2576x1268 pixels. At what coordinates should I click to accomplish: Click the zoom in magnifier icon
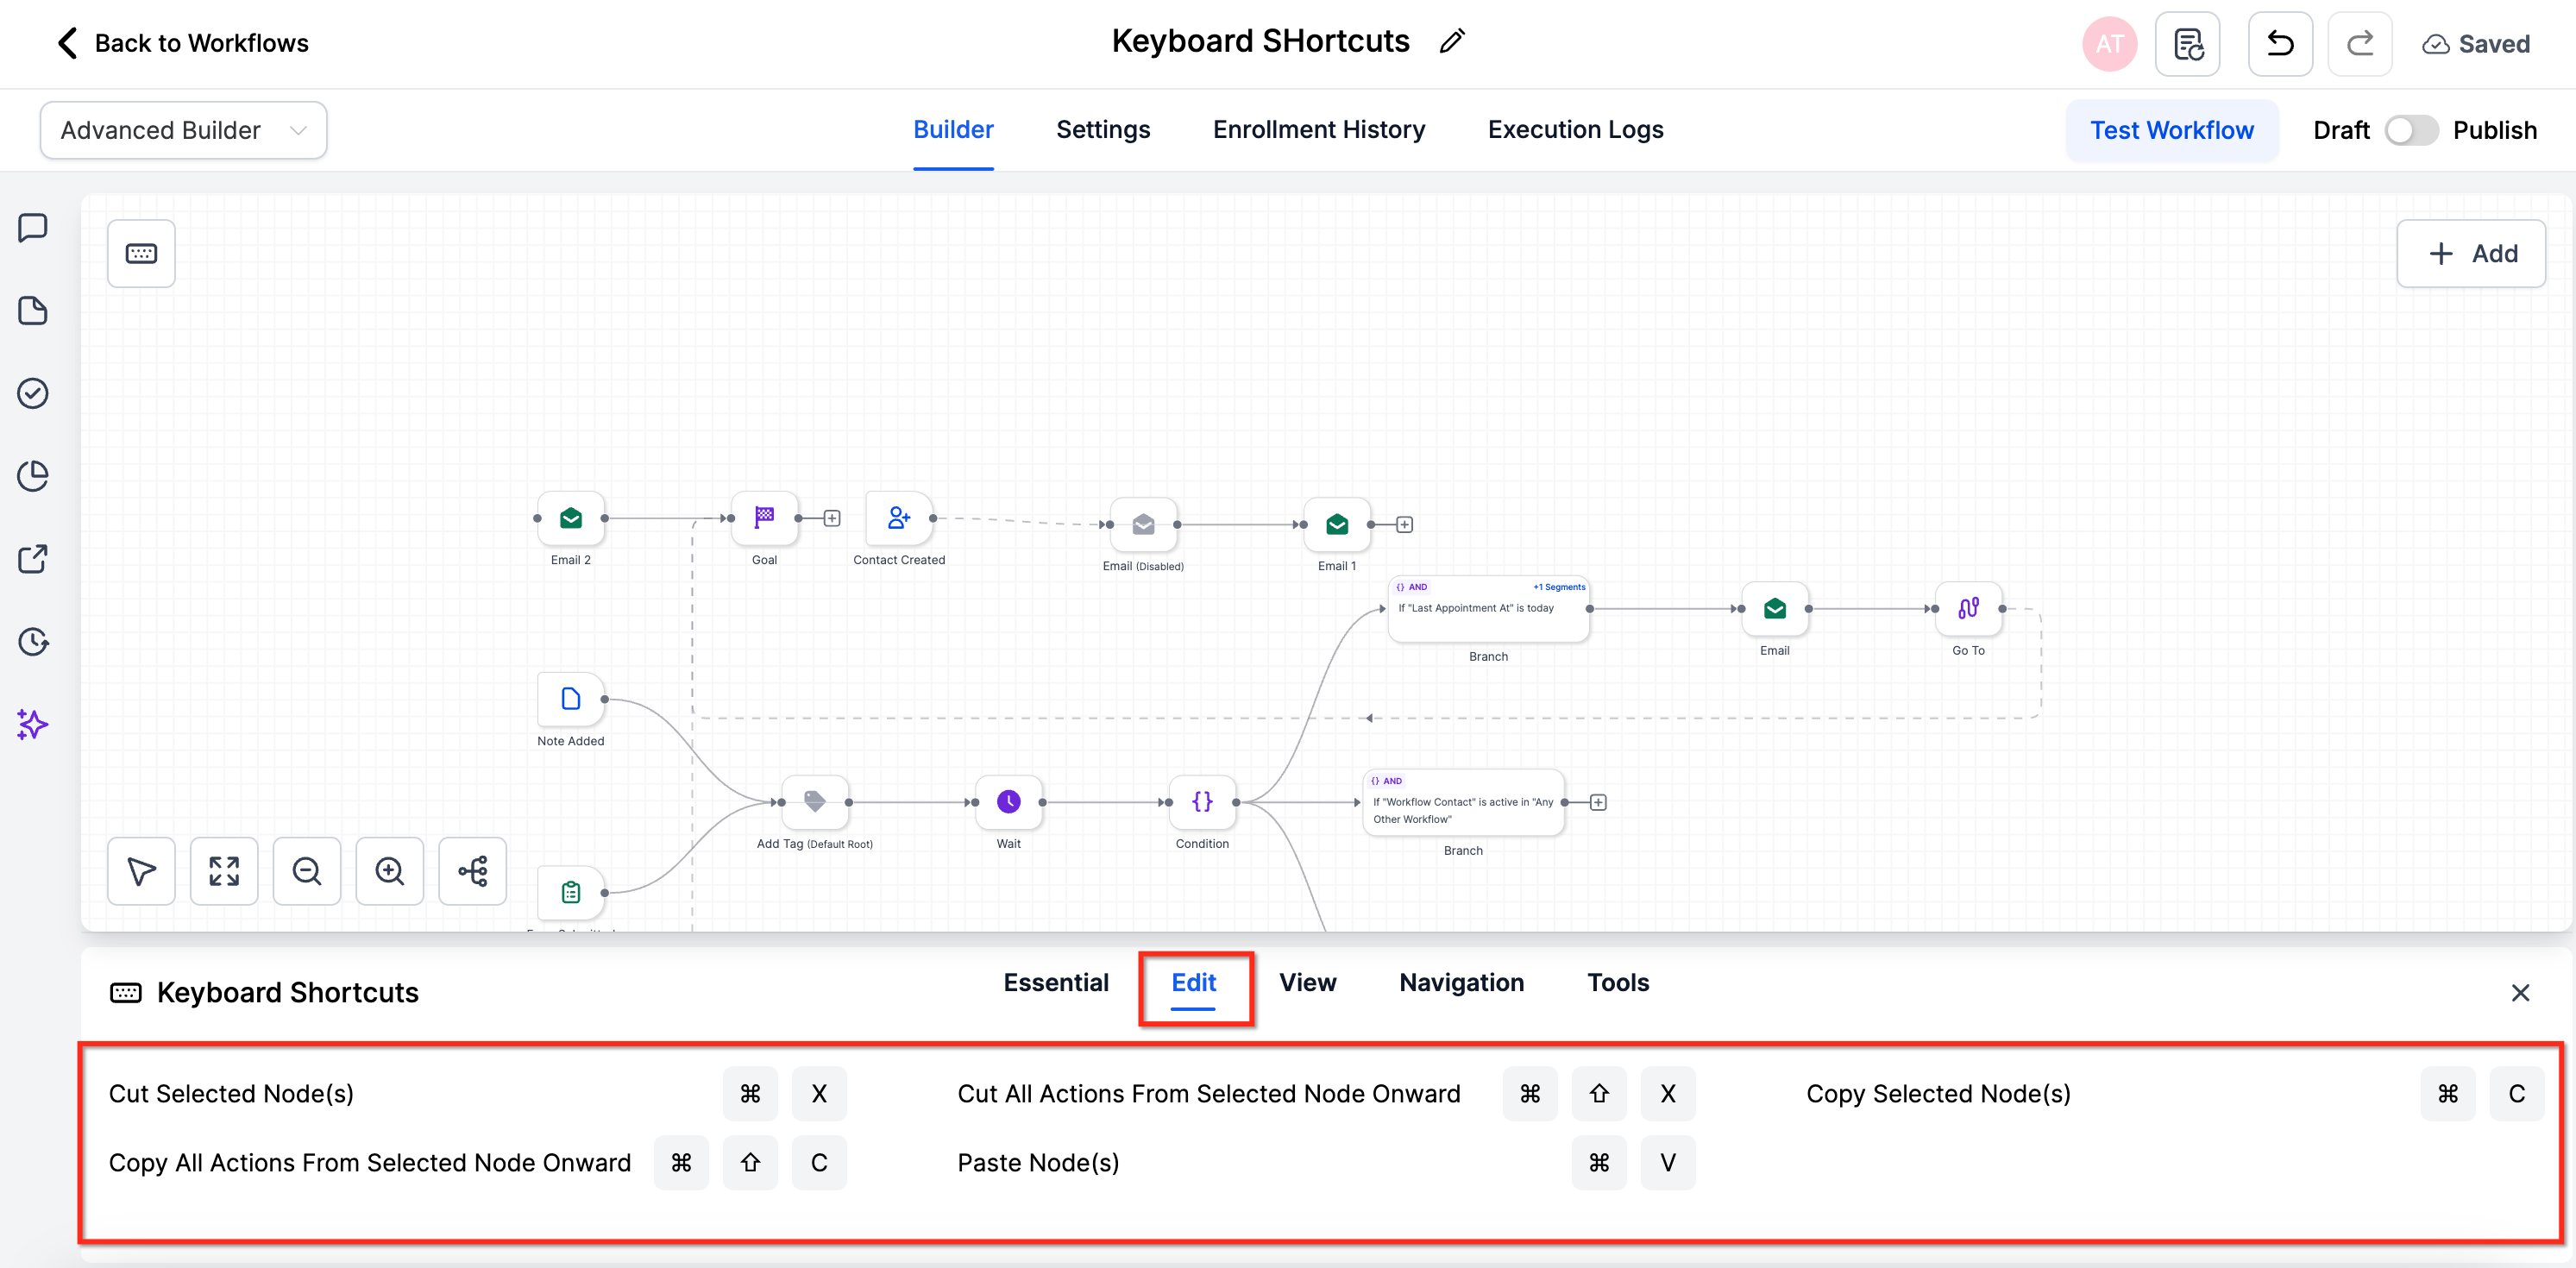[389, 871]
